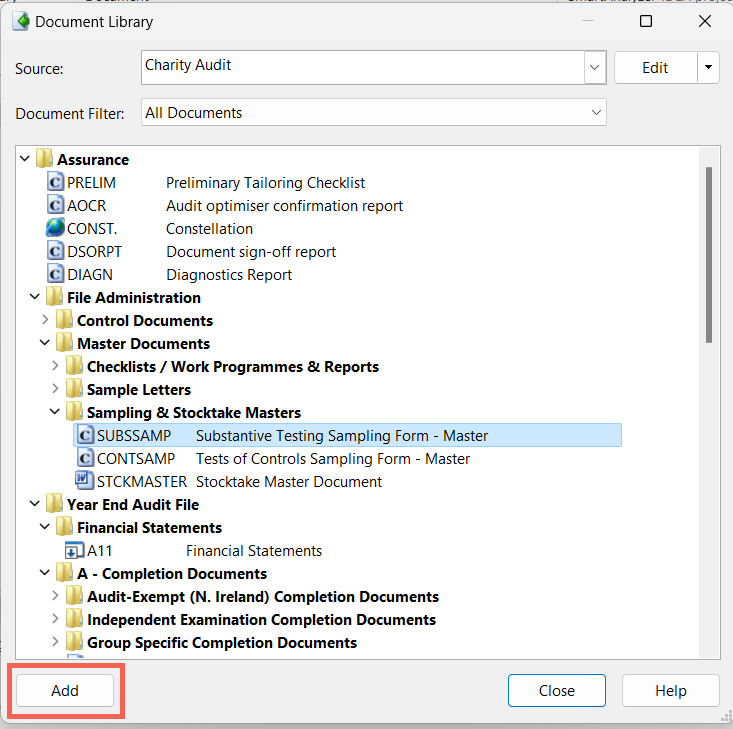Click the A11 Financial Statements icon
The width and height of the screenshot is (733, 729).
[74, 550]
